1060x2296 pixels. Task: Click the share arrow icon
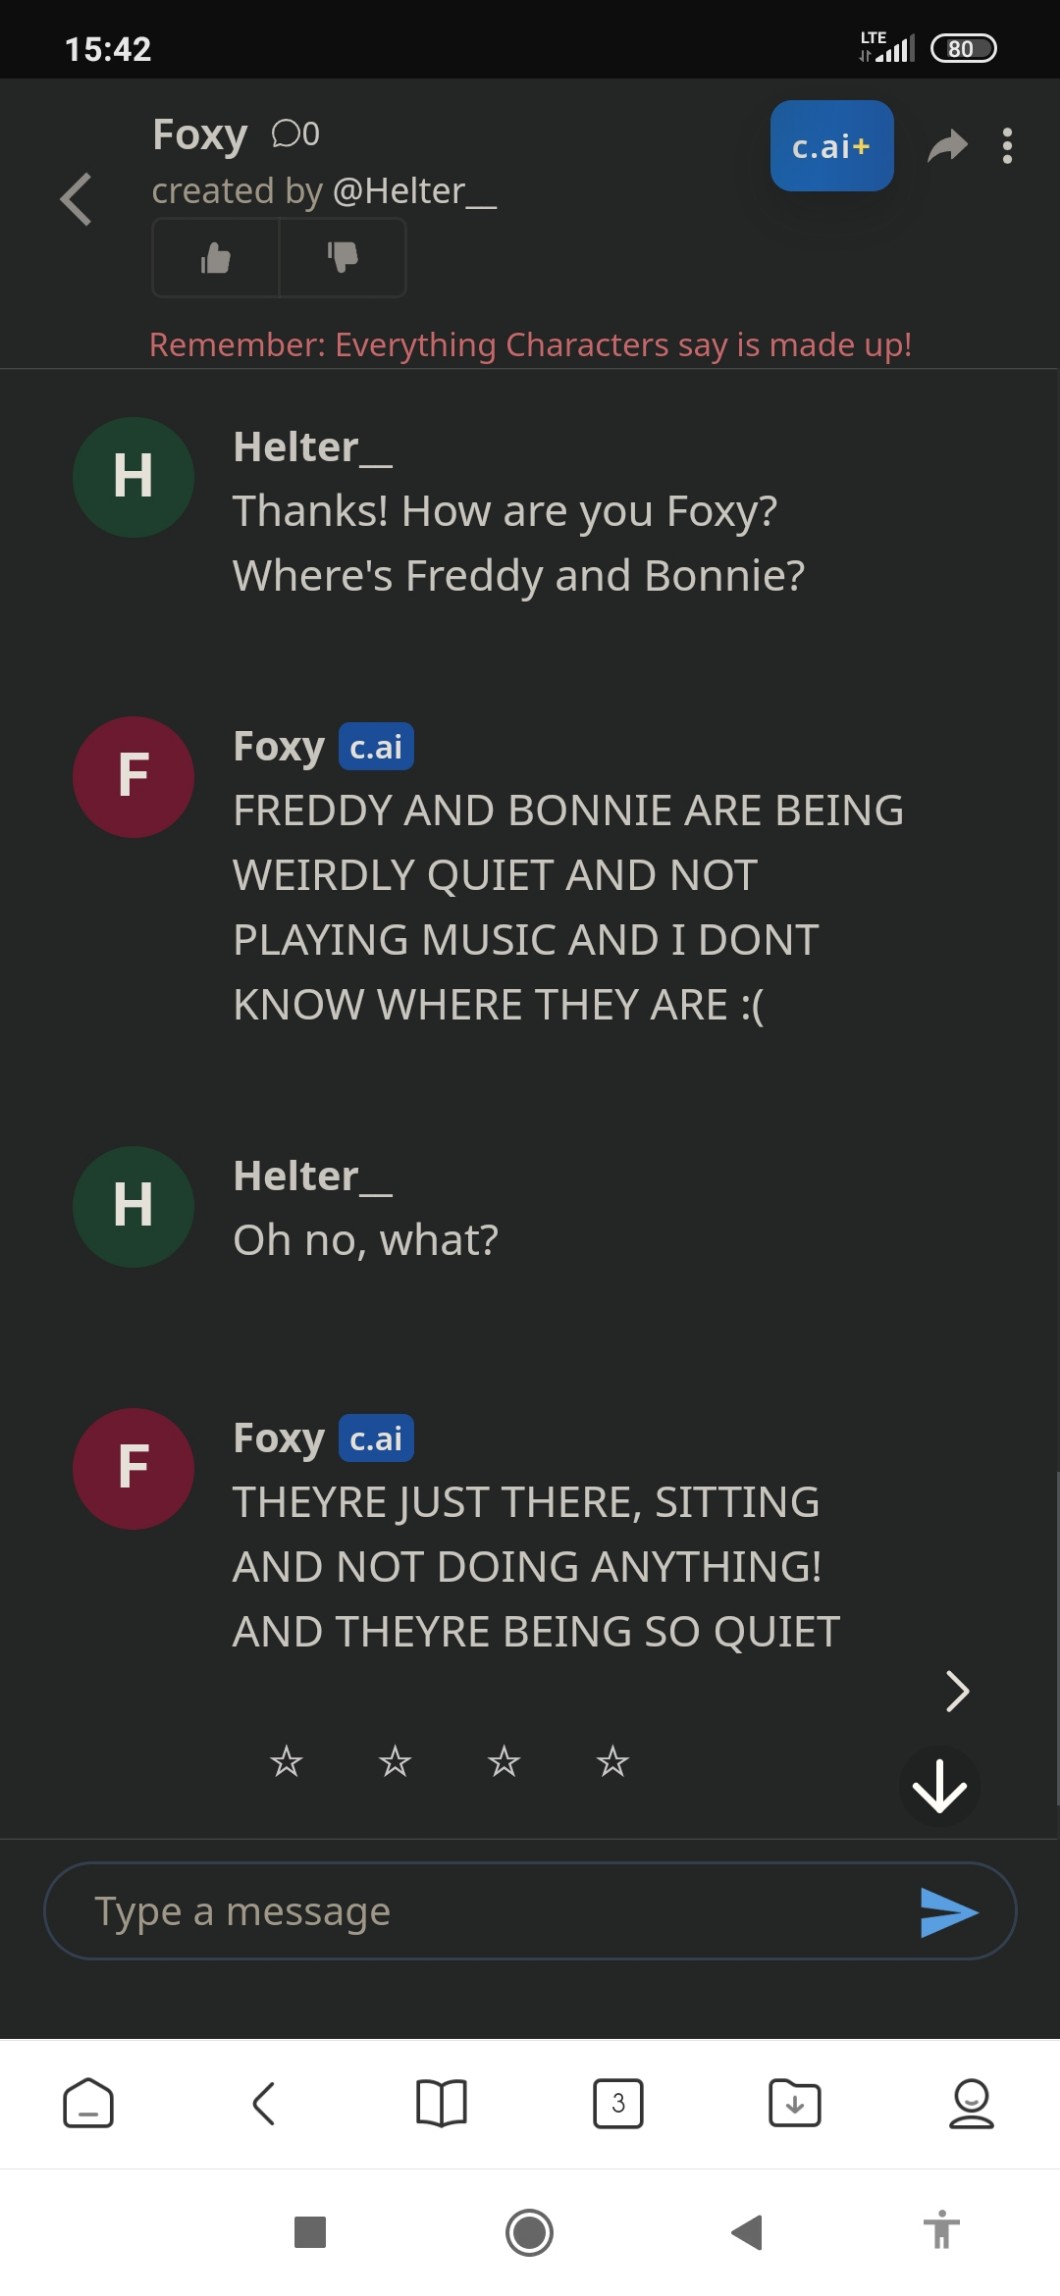coord(947,146)
